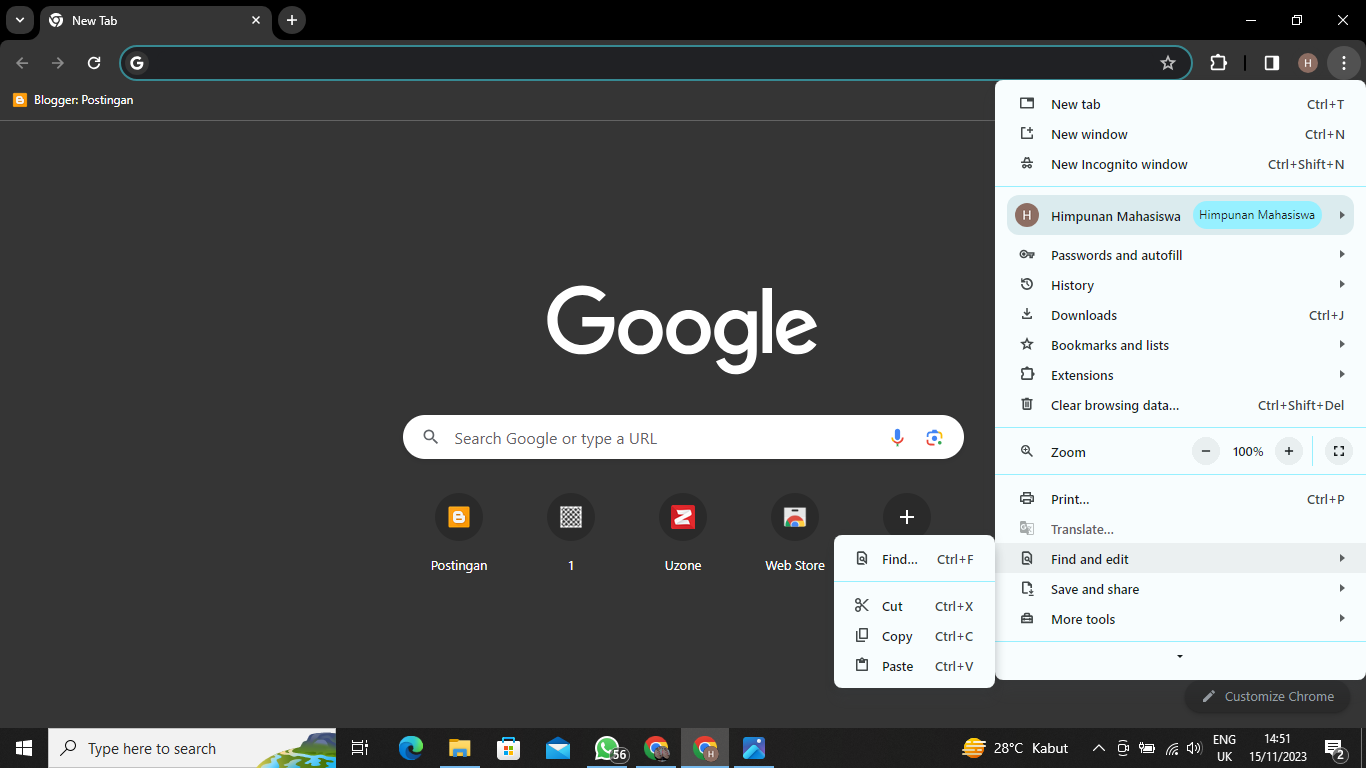
Task: Select Print from the menu
Action: [x=1180, y=499]
